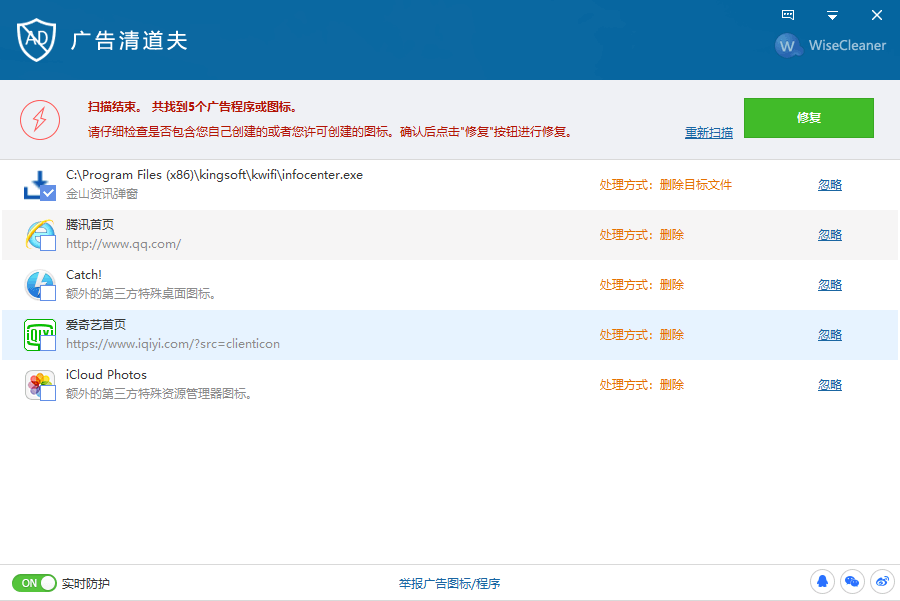This screenshot has height=601, width=900.
Task: Ignore the iCloud Photos item via 忽略
Action: [x=830, y=385]
